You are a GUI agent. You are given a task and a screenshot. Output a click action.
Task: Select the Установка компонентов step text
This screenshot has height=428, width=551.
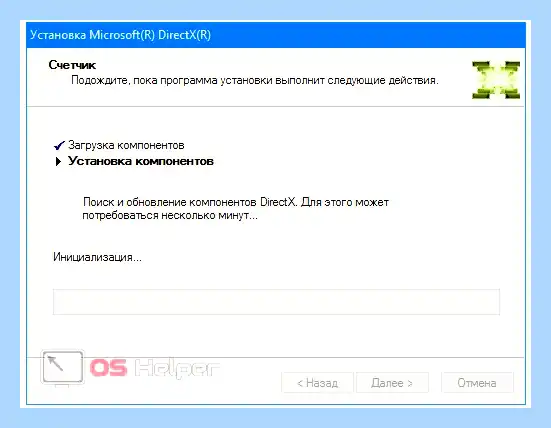tap(141, 161)
